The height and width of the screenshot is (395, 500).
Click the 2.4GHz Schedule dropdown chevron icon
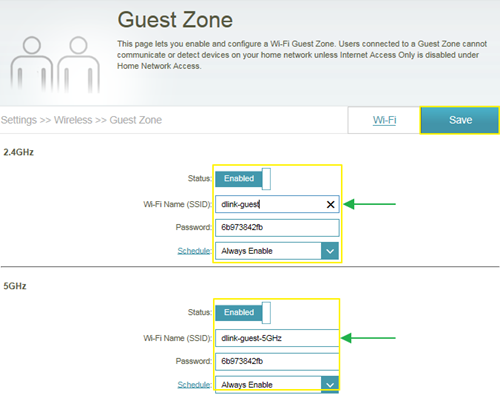pyautogui.click(x=330, y=251)
